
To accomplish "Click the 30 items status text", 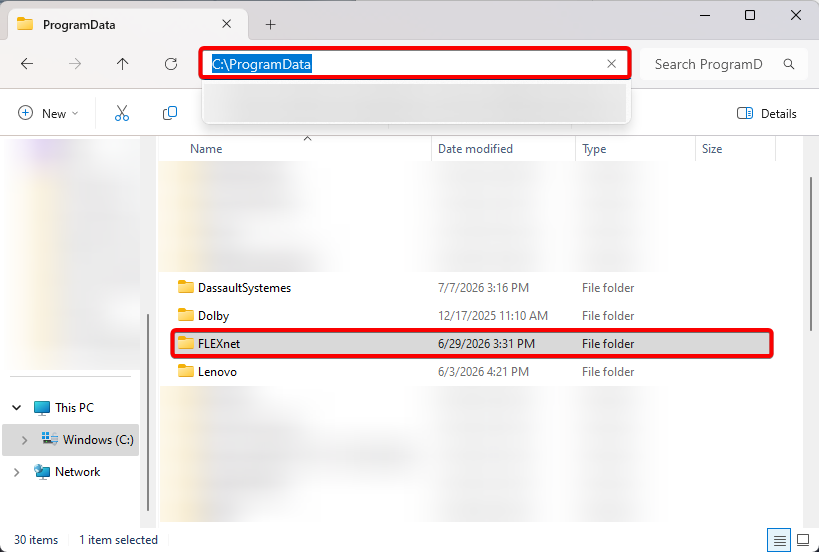I will pyautogui.click(x=36, y=540).
